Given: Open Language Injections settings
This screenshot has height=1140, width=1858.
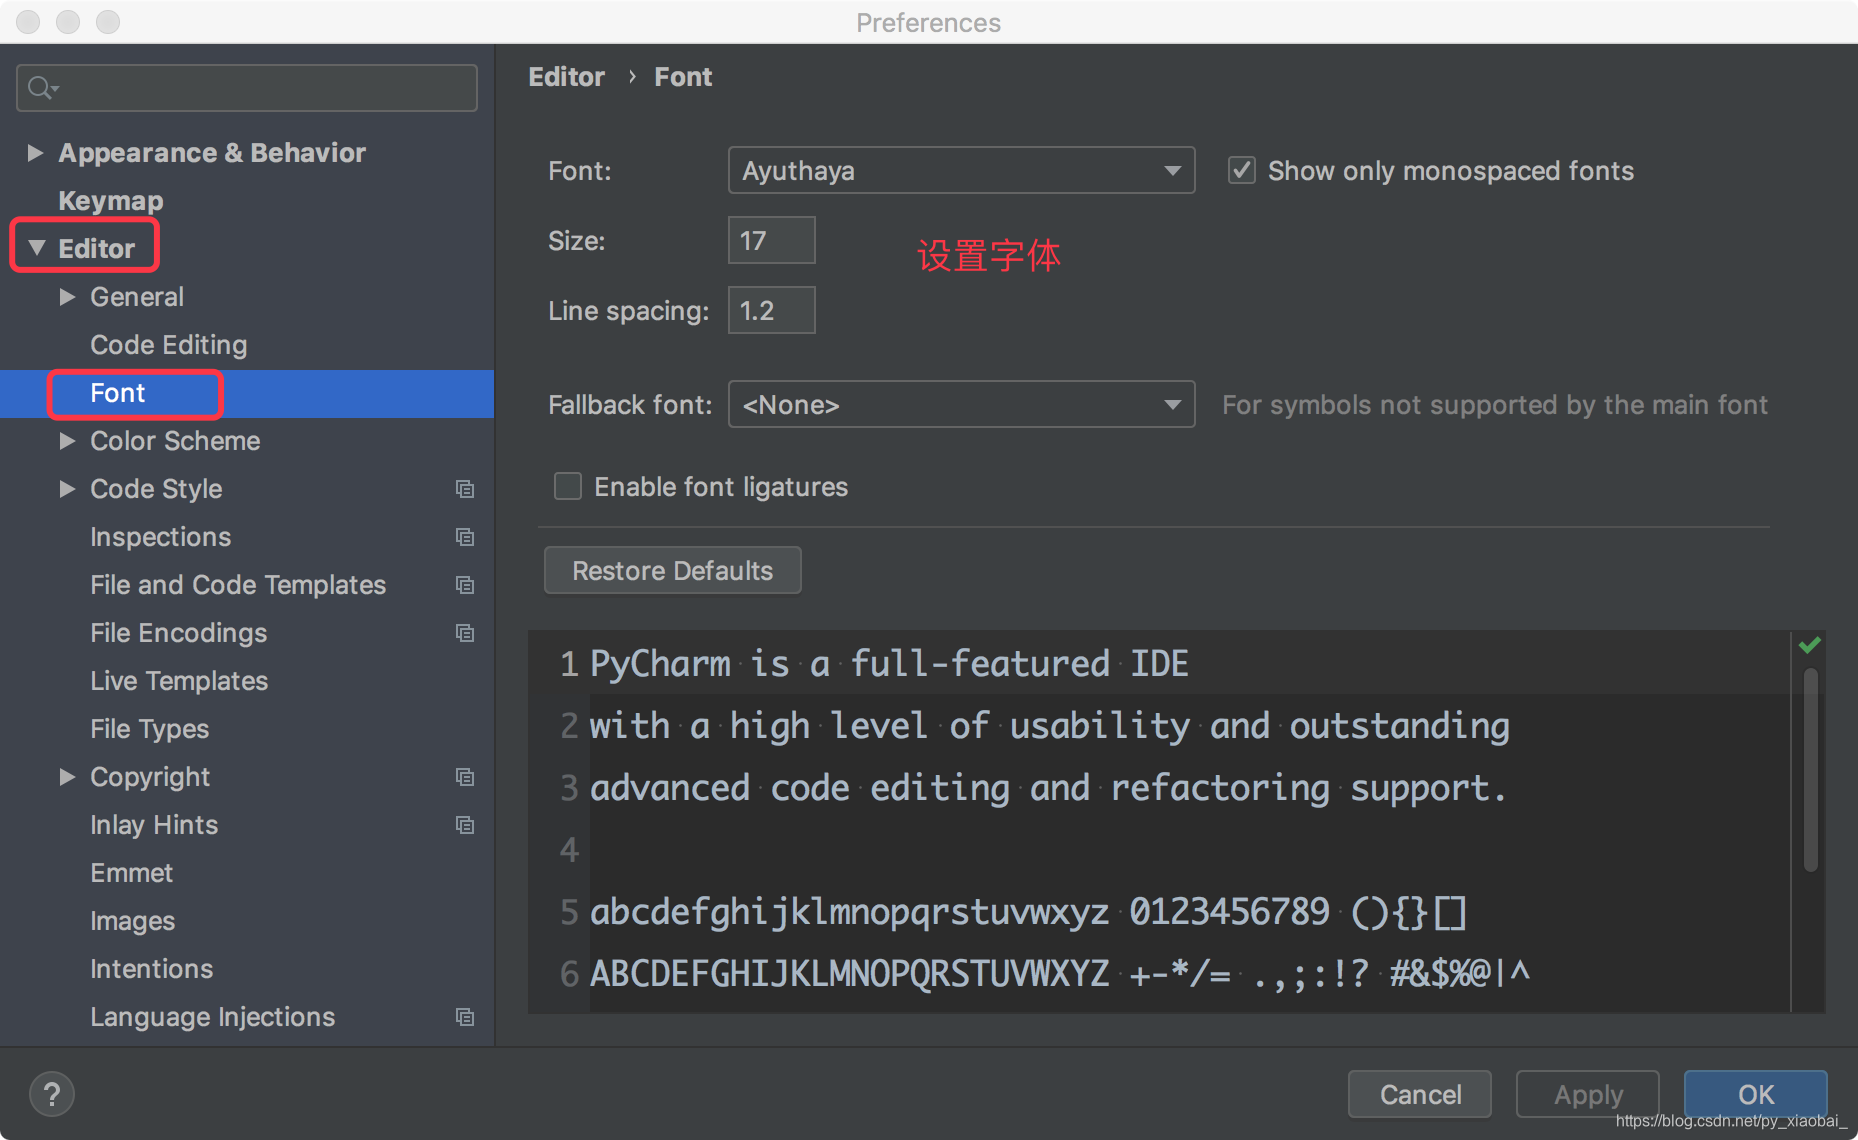Looking at the screenshot, I should coord(212,1017).
